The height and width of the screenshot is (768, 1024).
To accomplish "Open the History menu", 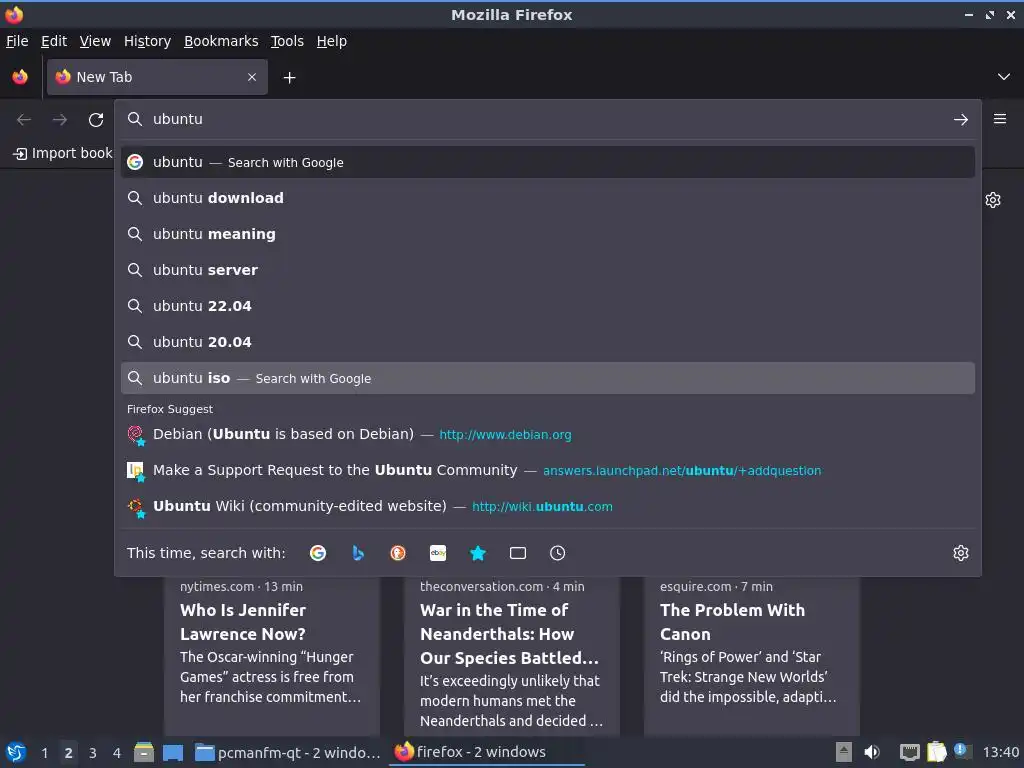I will [x=148, y=41].
